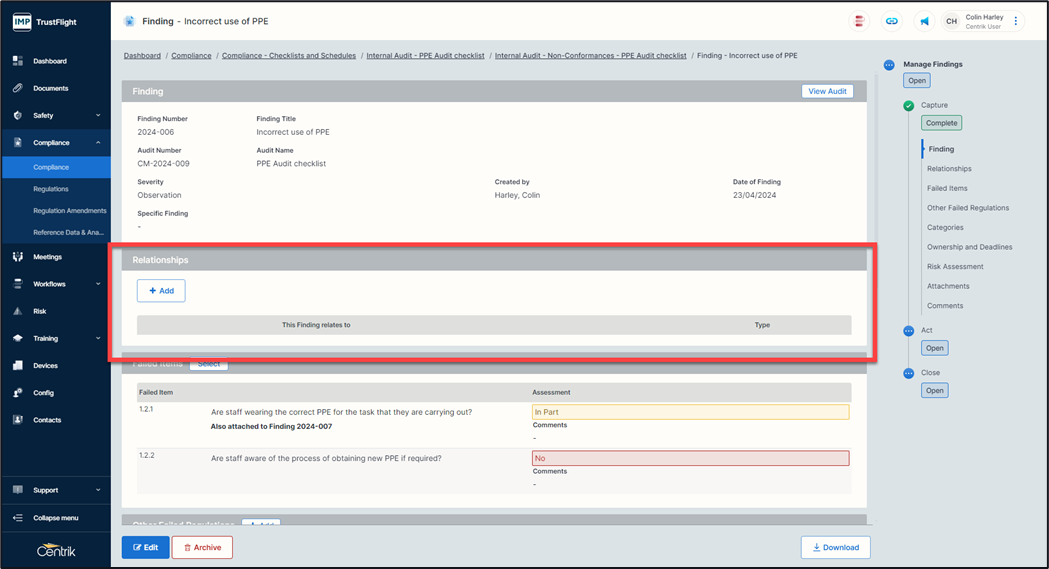The width and height of the screenshot is (1049, 569).
Task: Expand the Training submenu chevron
Action: (98, 338)
